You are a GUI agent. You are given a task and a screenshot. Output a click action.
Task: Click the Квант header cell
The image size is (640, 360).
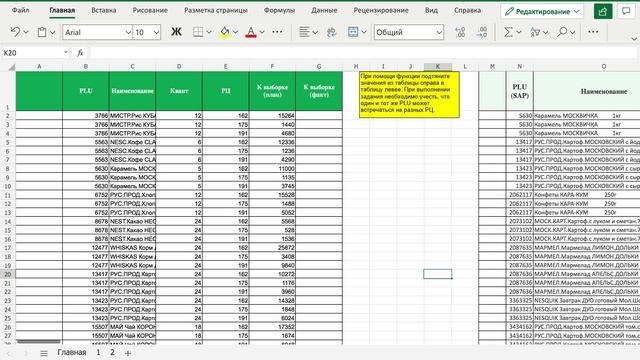click(179, 91)
